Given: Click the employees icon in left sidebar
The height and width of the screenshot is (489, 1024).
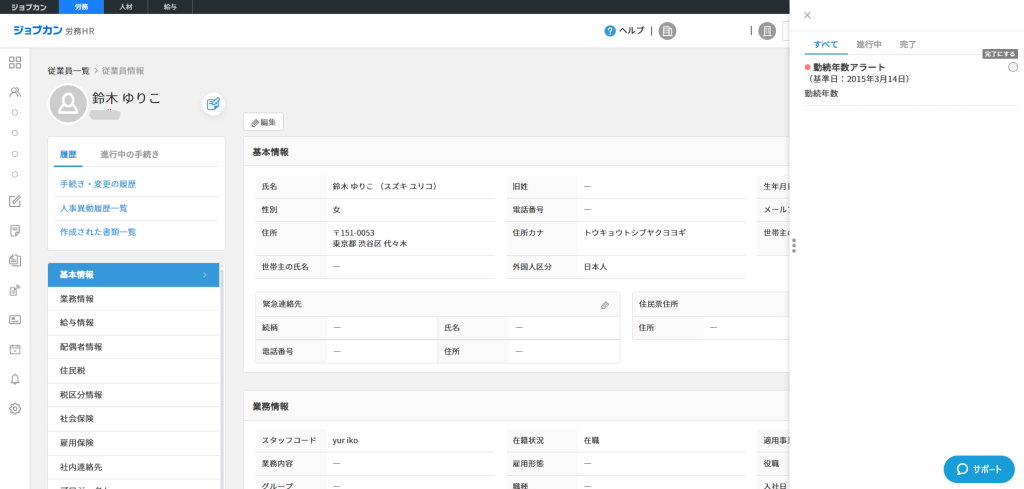Looking at the screenshot, I should pyautogui.click(x=15, y=92).
